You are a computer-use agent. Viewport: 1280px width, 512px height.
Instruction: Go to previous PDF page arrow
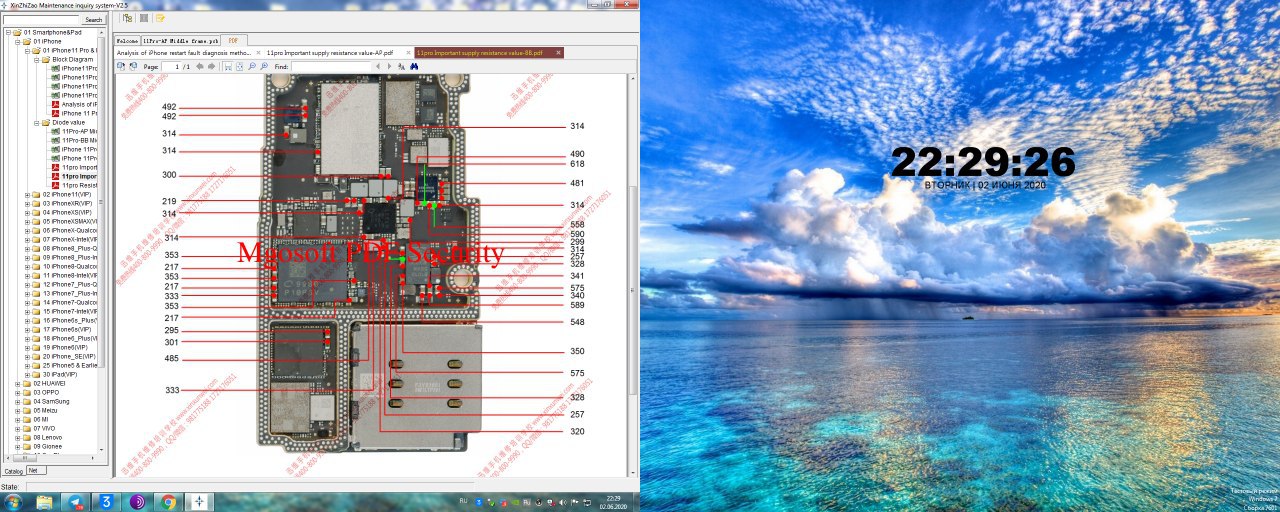199,66
